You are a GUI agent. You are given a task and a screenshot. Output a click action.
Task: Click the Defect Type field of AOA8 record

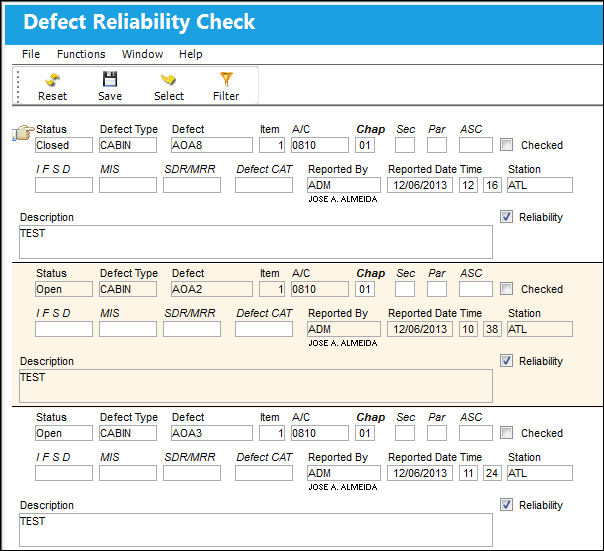tap(128, 145)
